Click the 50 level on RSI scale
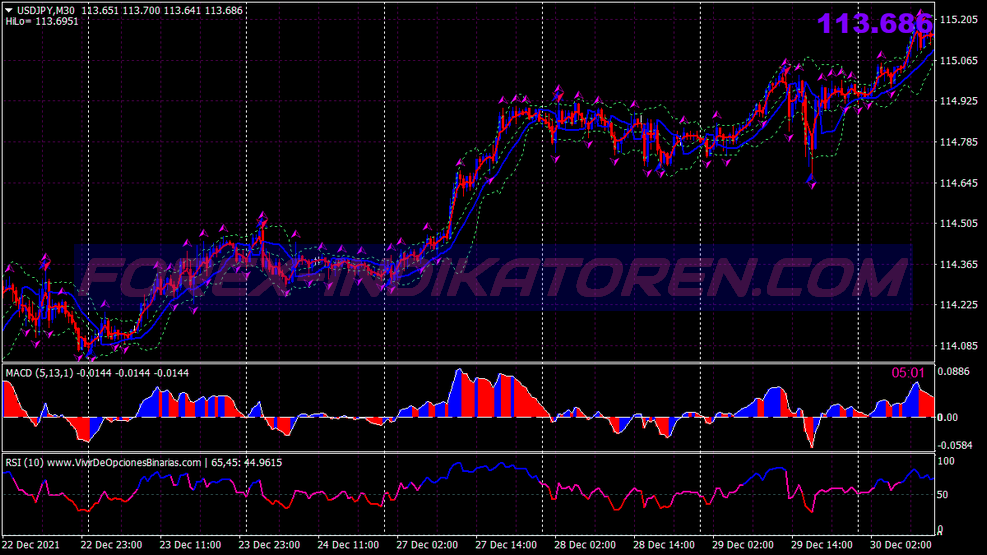This screenshot has width=987, height=555. click(943, 495)
